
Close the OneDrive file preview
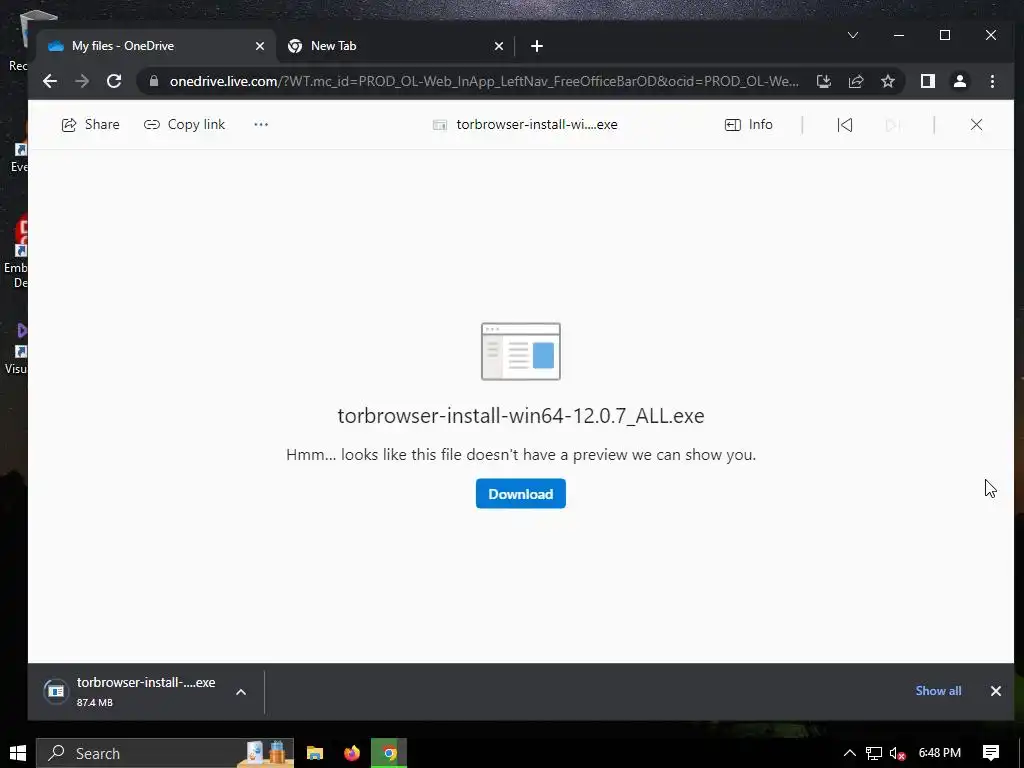coord(976,125)
